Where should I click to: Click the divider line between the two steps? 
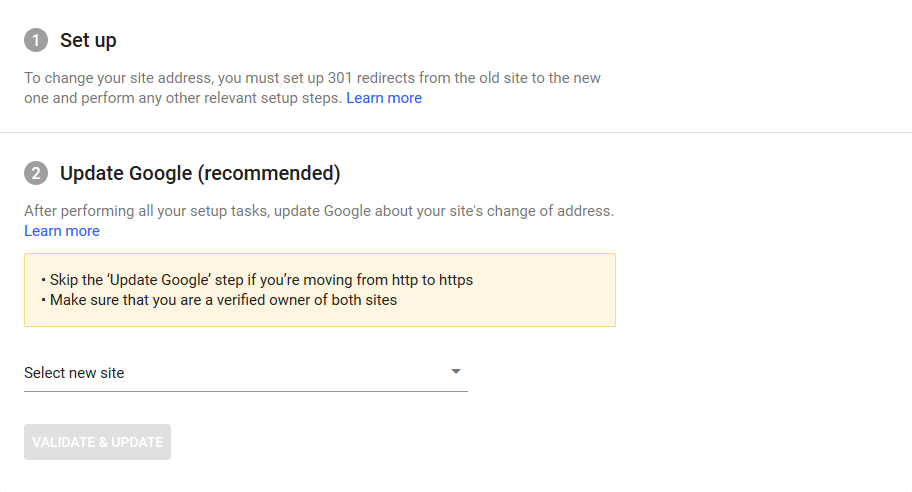pos(456,133)
